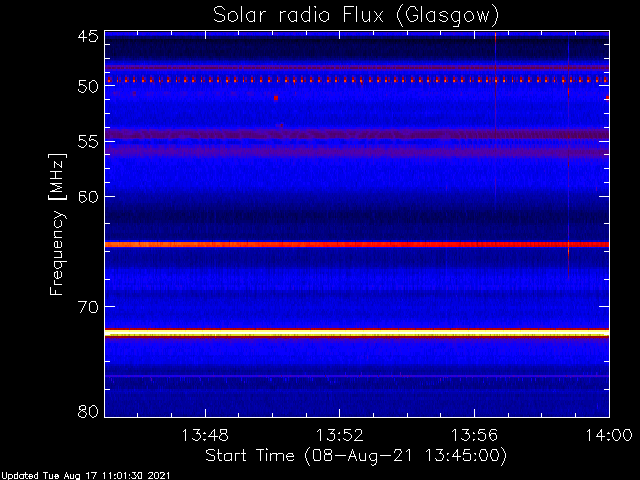Click the 45 MHz frequency label
This screenshot has height=480, width=640.
pos(88,37)
